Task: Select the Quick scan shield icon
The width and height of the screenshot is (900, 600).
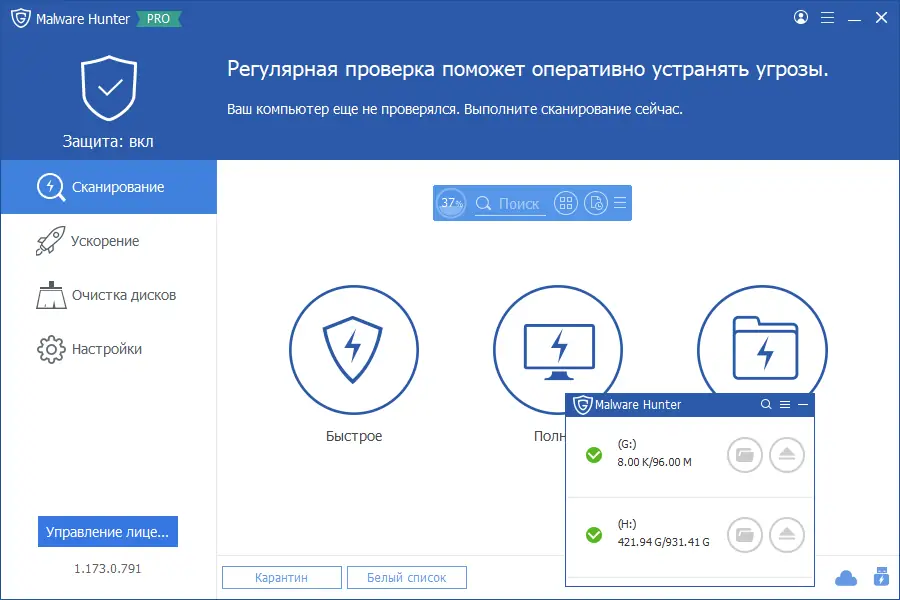Action: click(x=353, y=350)
